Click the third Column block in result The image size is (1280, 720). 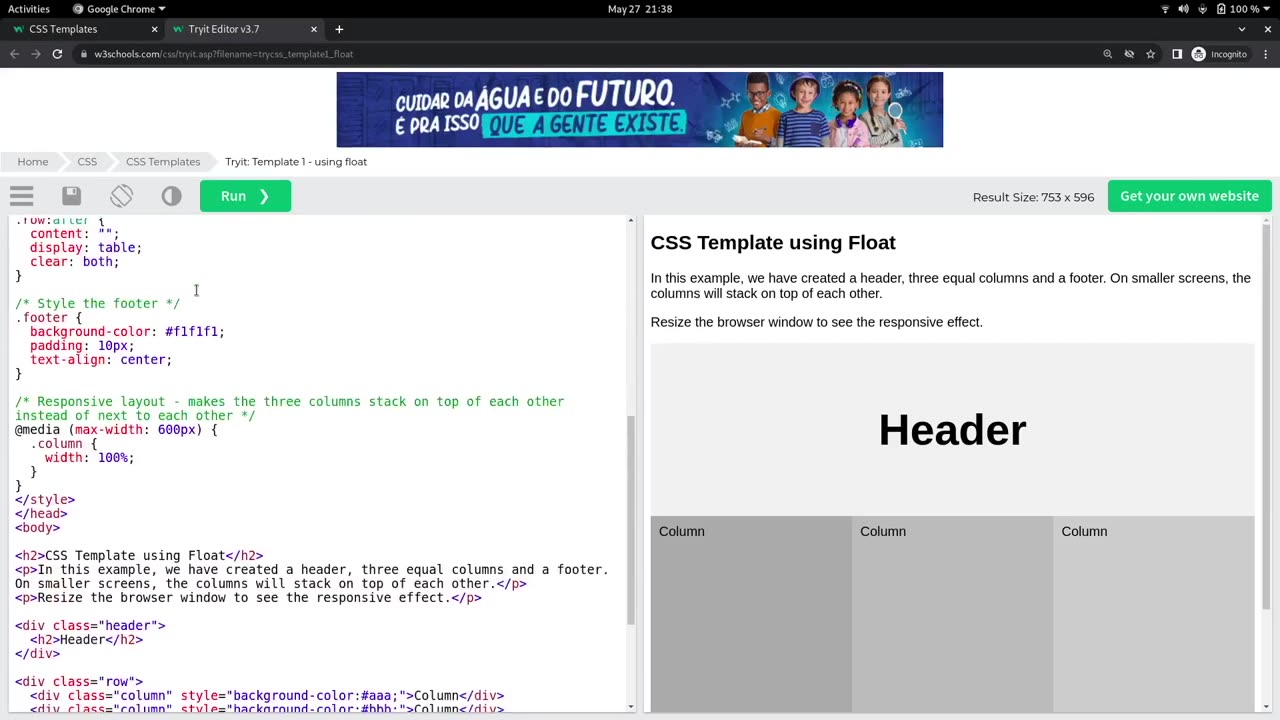pyautogui.click(x=1153, y=614)
